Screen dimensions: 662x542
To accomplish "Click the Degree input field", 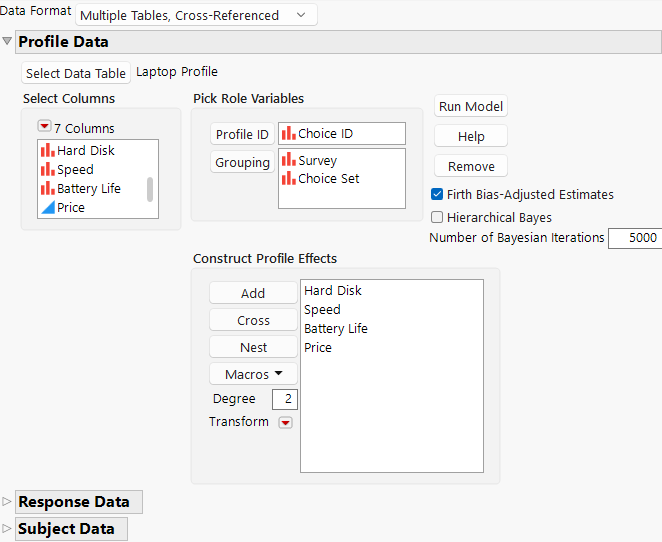I will (x=285, y=399).
